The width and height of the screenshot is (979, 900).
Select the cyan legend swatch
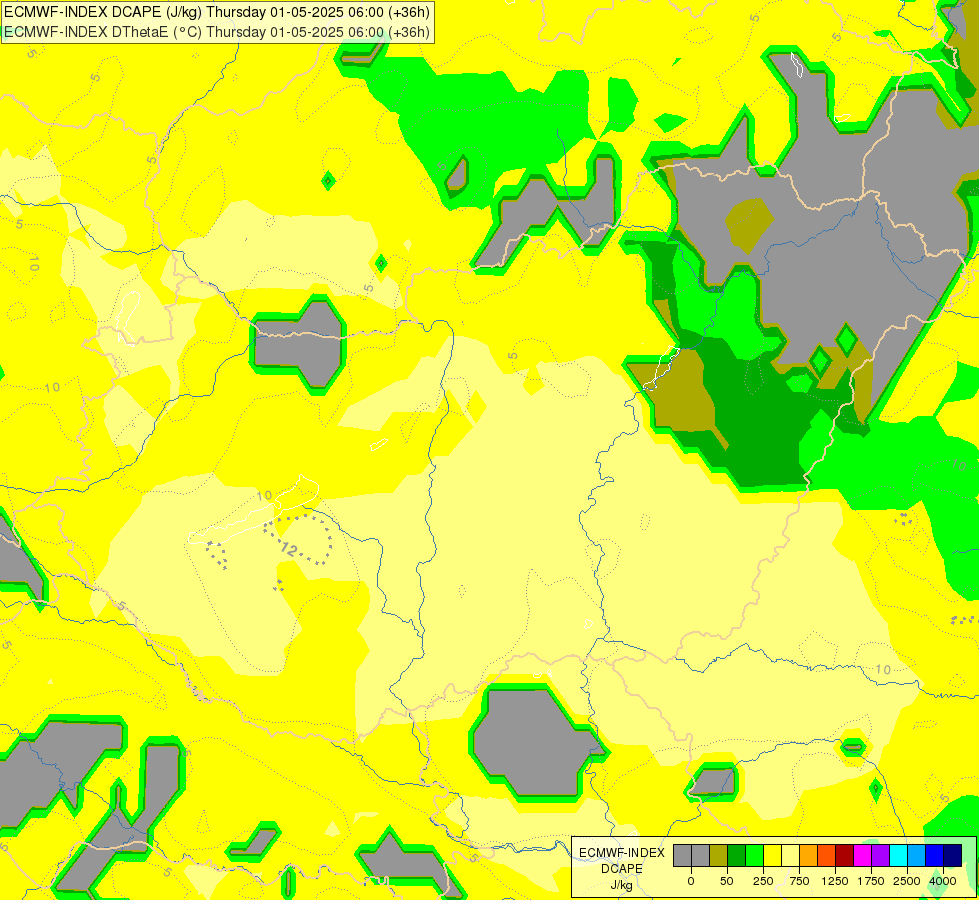point(898,855)
